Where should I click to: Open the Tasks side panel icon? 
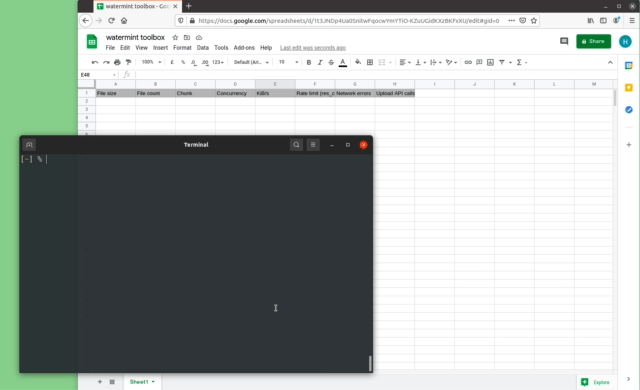(629, 110)
